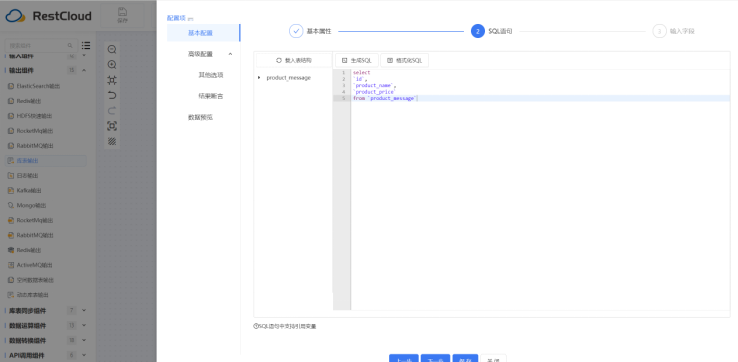Click 载入表结构 reload button
Viewport: 738px width, 362px height.
point(294,61)
